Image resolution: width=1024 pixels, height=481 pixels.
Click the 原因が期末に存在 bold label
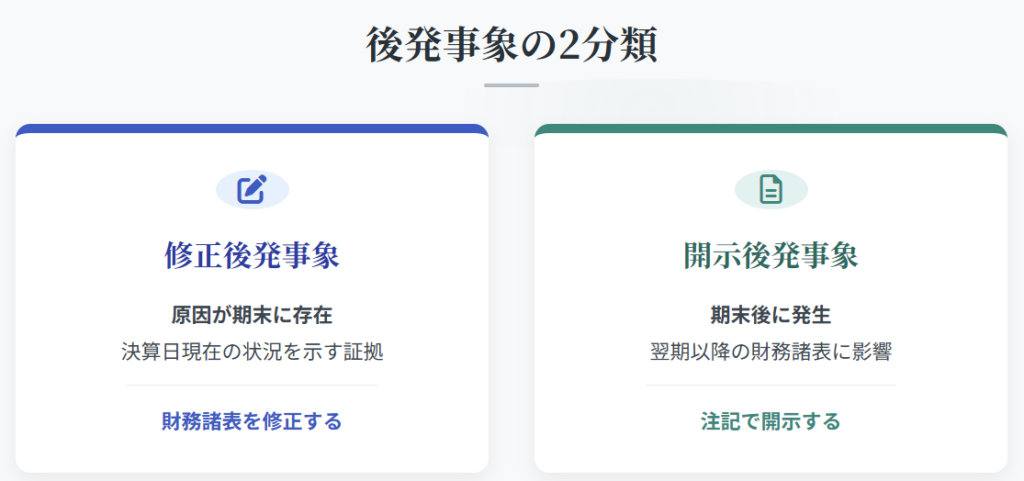coord(252,315)
